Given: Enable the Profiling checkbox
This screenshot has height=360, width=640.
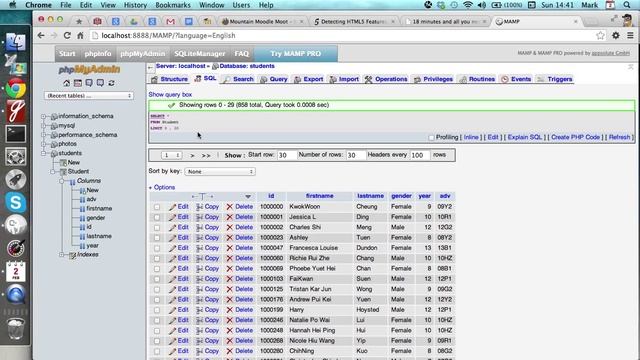Looking at the screenshot, I should [431, 138].
